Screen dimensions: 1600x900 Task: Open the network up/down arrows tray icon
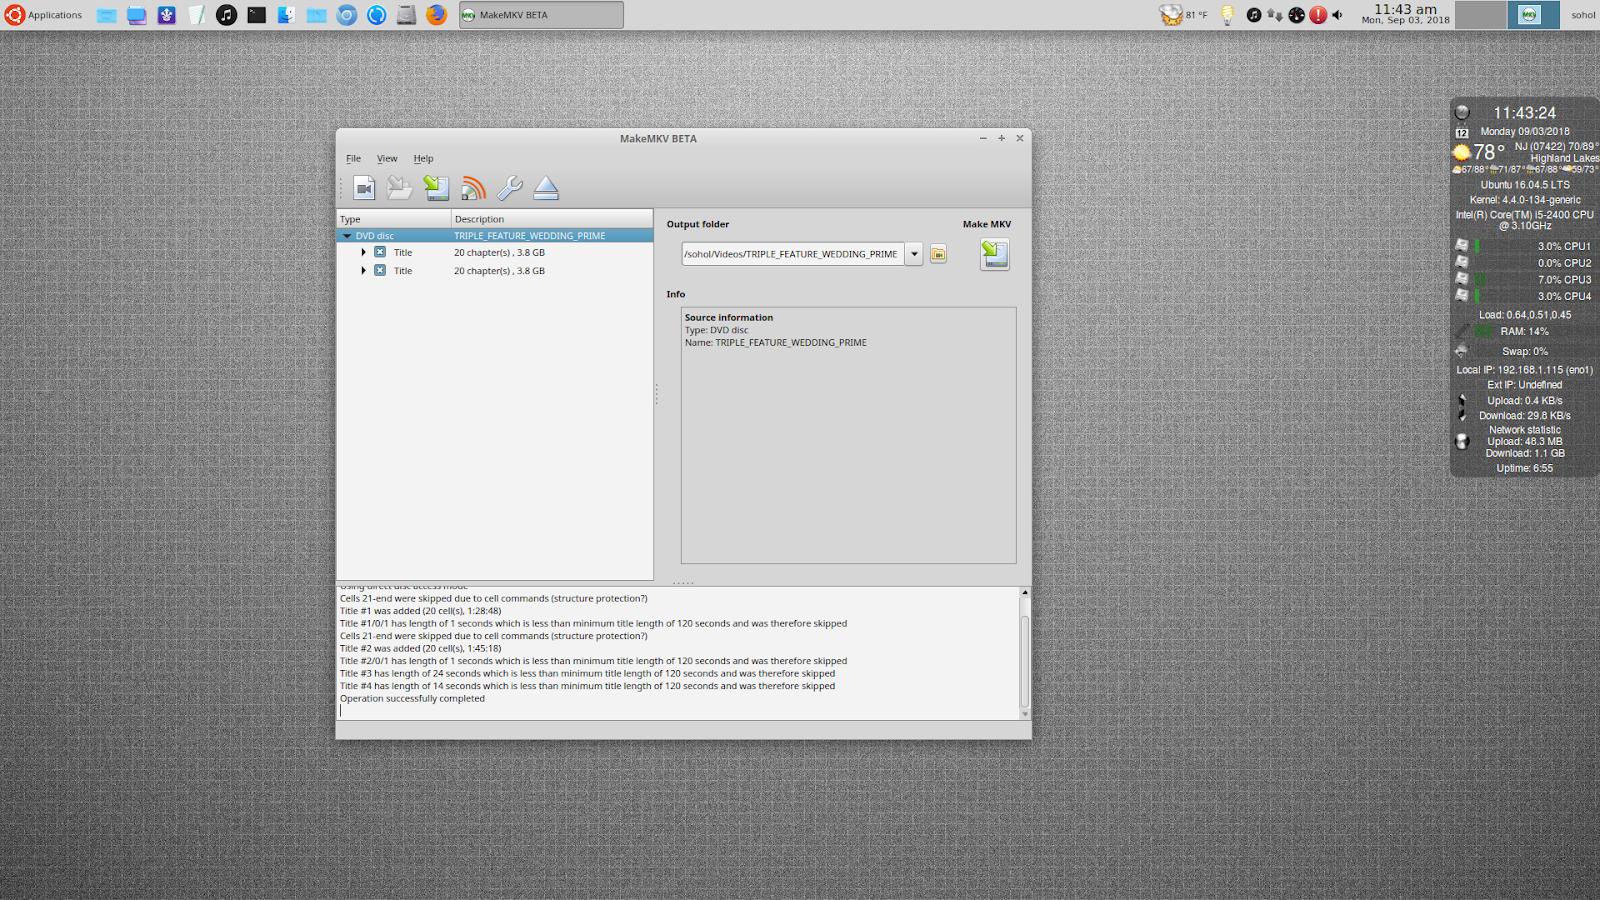1275,15
